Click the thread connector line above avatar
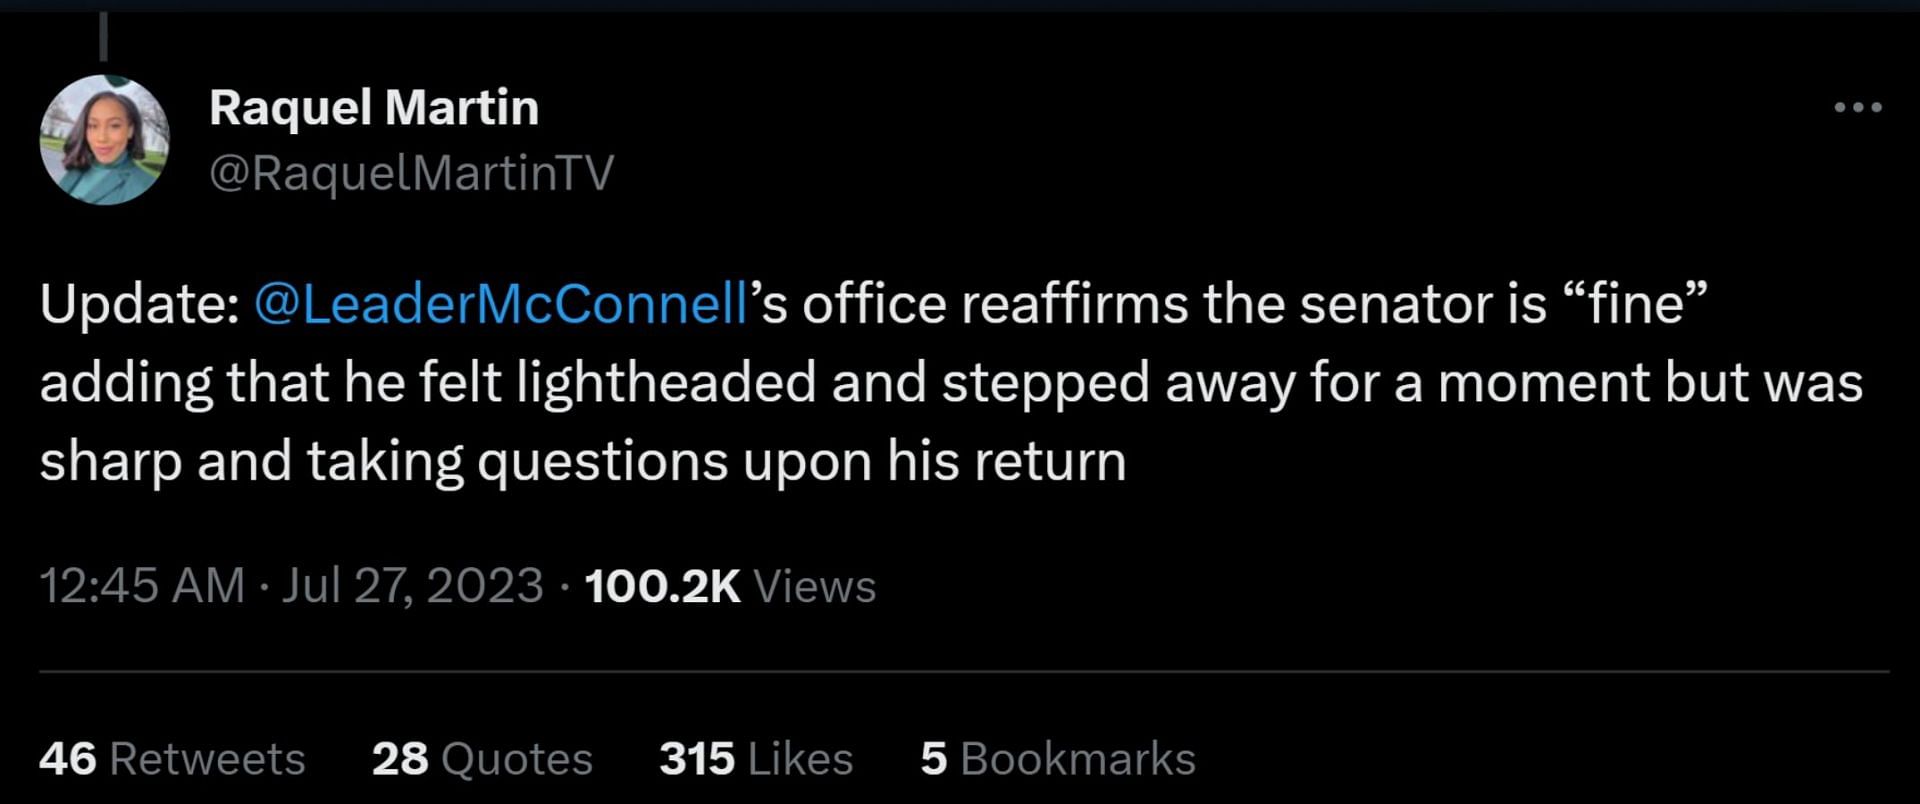This screenshot has width=1920, height=804. (x=103, y=38)
